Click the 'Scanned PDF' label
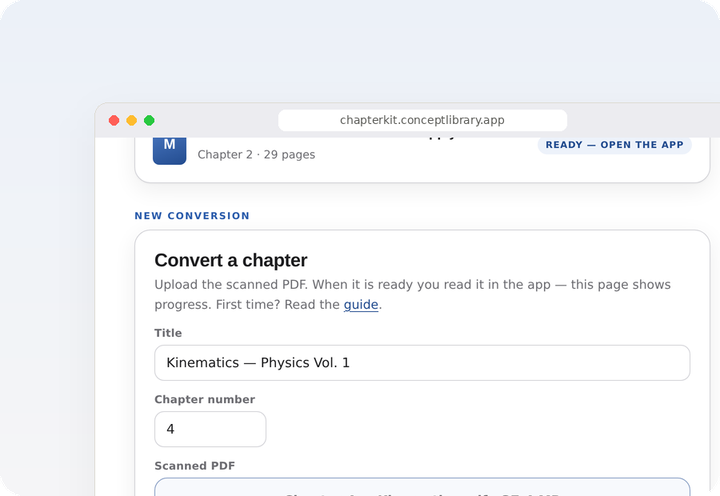The width and height of the screenshot is (720, 496). point(195,466)
